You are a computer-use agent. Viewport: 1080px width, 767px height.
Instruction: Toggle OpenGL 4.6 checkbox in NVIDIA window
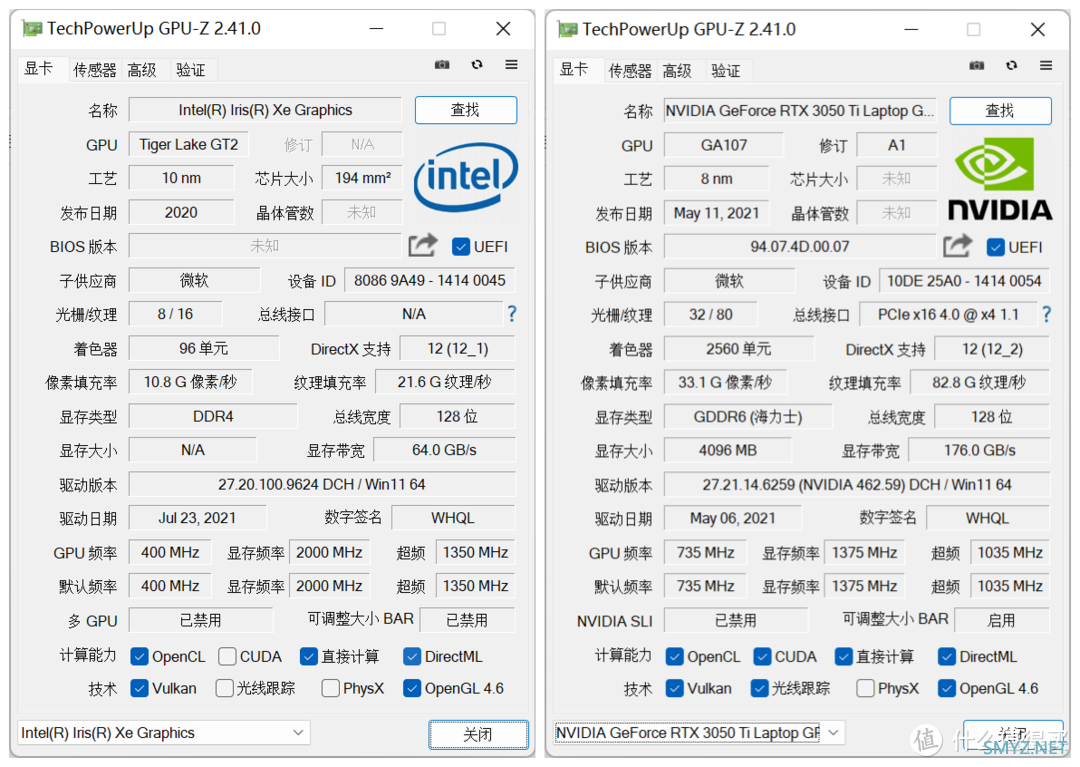tap(947, 689)
